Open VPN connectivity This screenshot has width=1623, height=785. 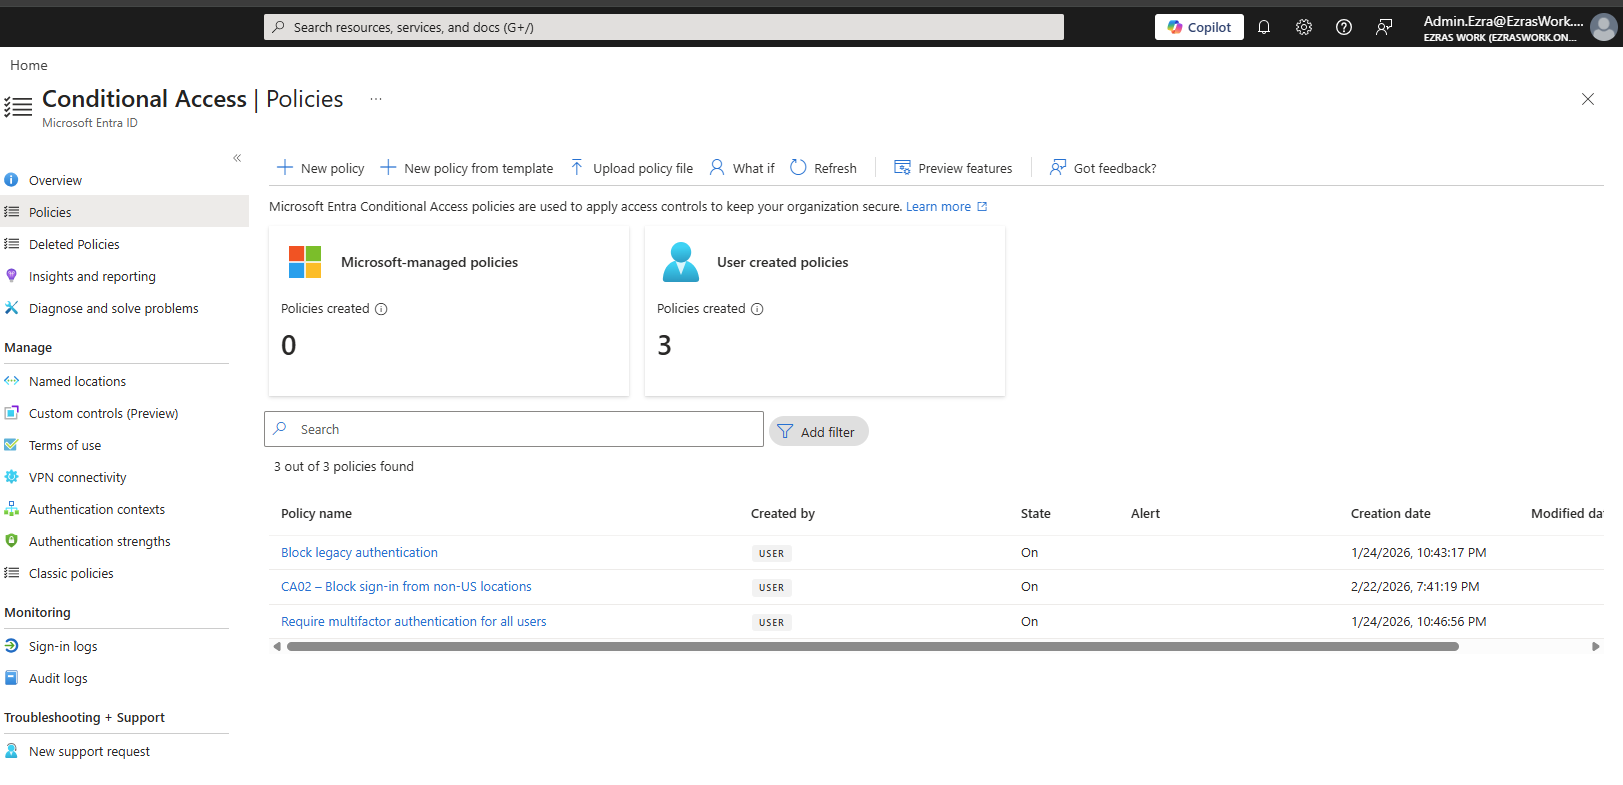pos(77,477)
